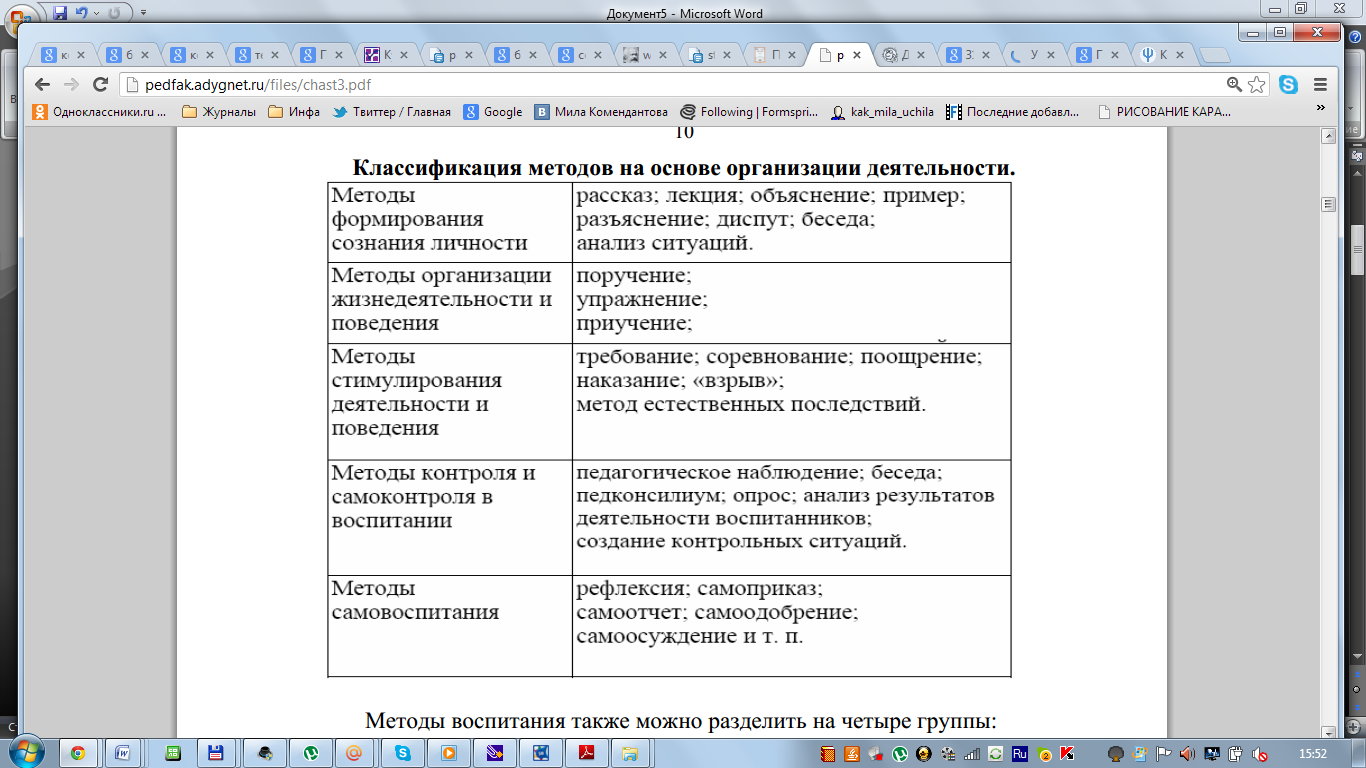Screen dimensions: 1366x768
Task: Click the zoom magnifier icon in address bar
Action: pos(1234,85)
